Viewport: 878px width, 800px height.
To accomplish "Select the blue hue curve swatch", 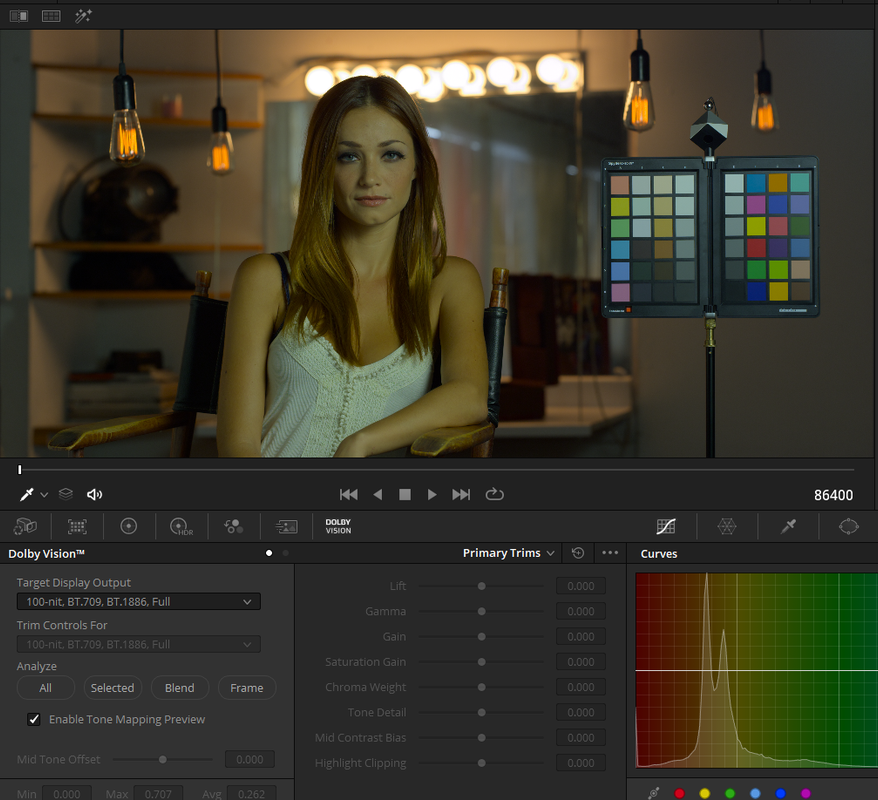I will pyautogui.click(x=781, y=793).
